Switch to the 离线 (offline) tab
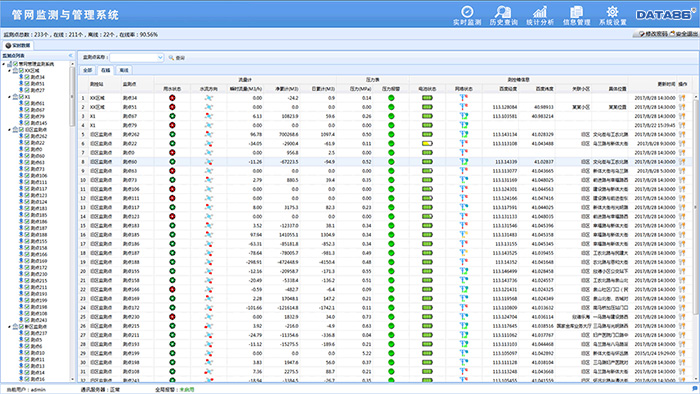This screenshot has width=700, height=394. point(124,70)
